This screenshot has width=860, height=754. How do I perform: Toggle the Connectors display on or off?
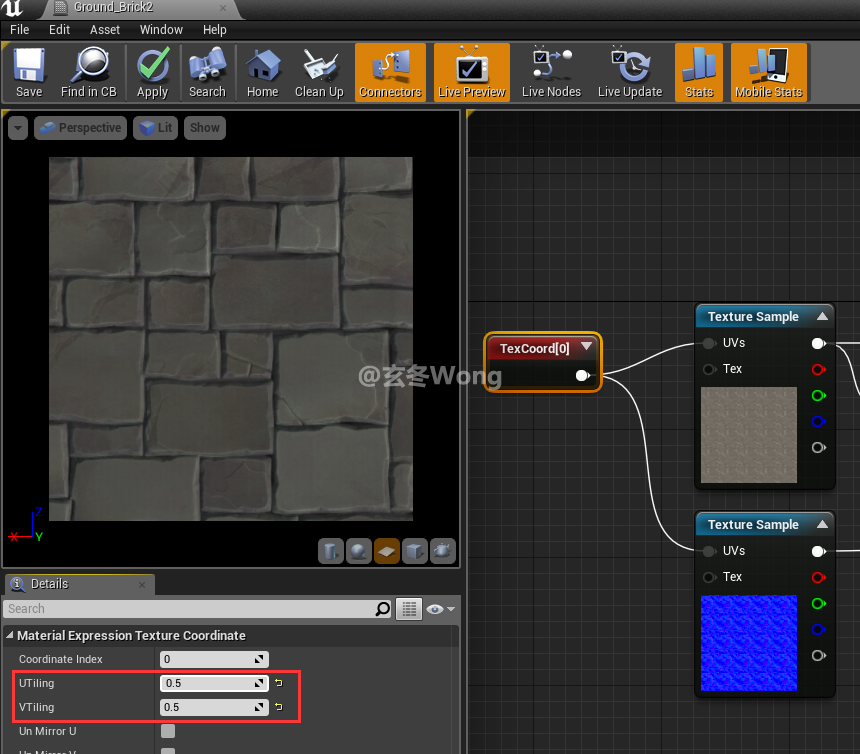tap(389, 71)
